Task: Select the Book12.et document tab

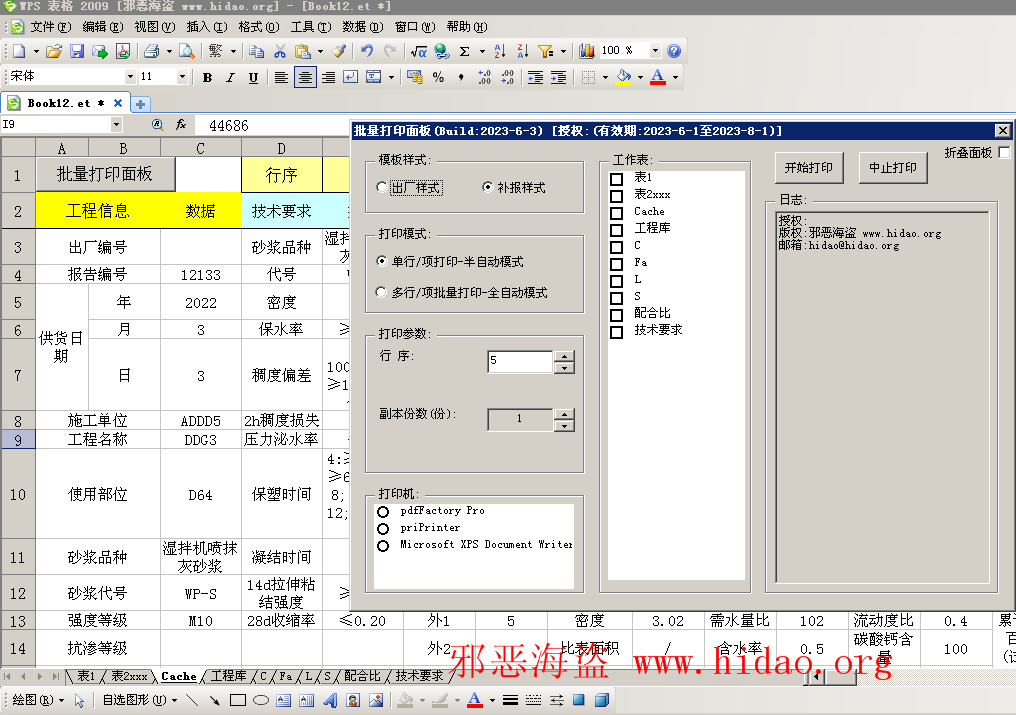Action: pos(64,103)
